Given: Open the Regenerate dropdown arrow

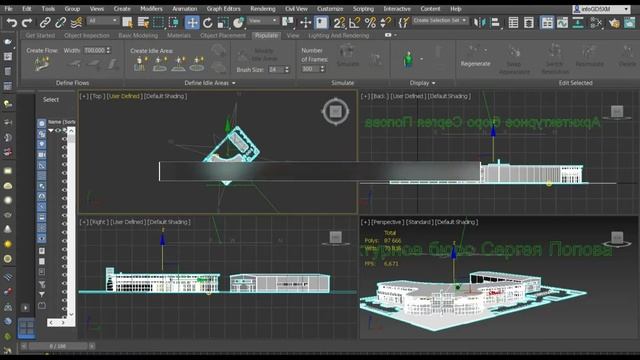Looking at the screenshot, I should [x=486, y=50].
